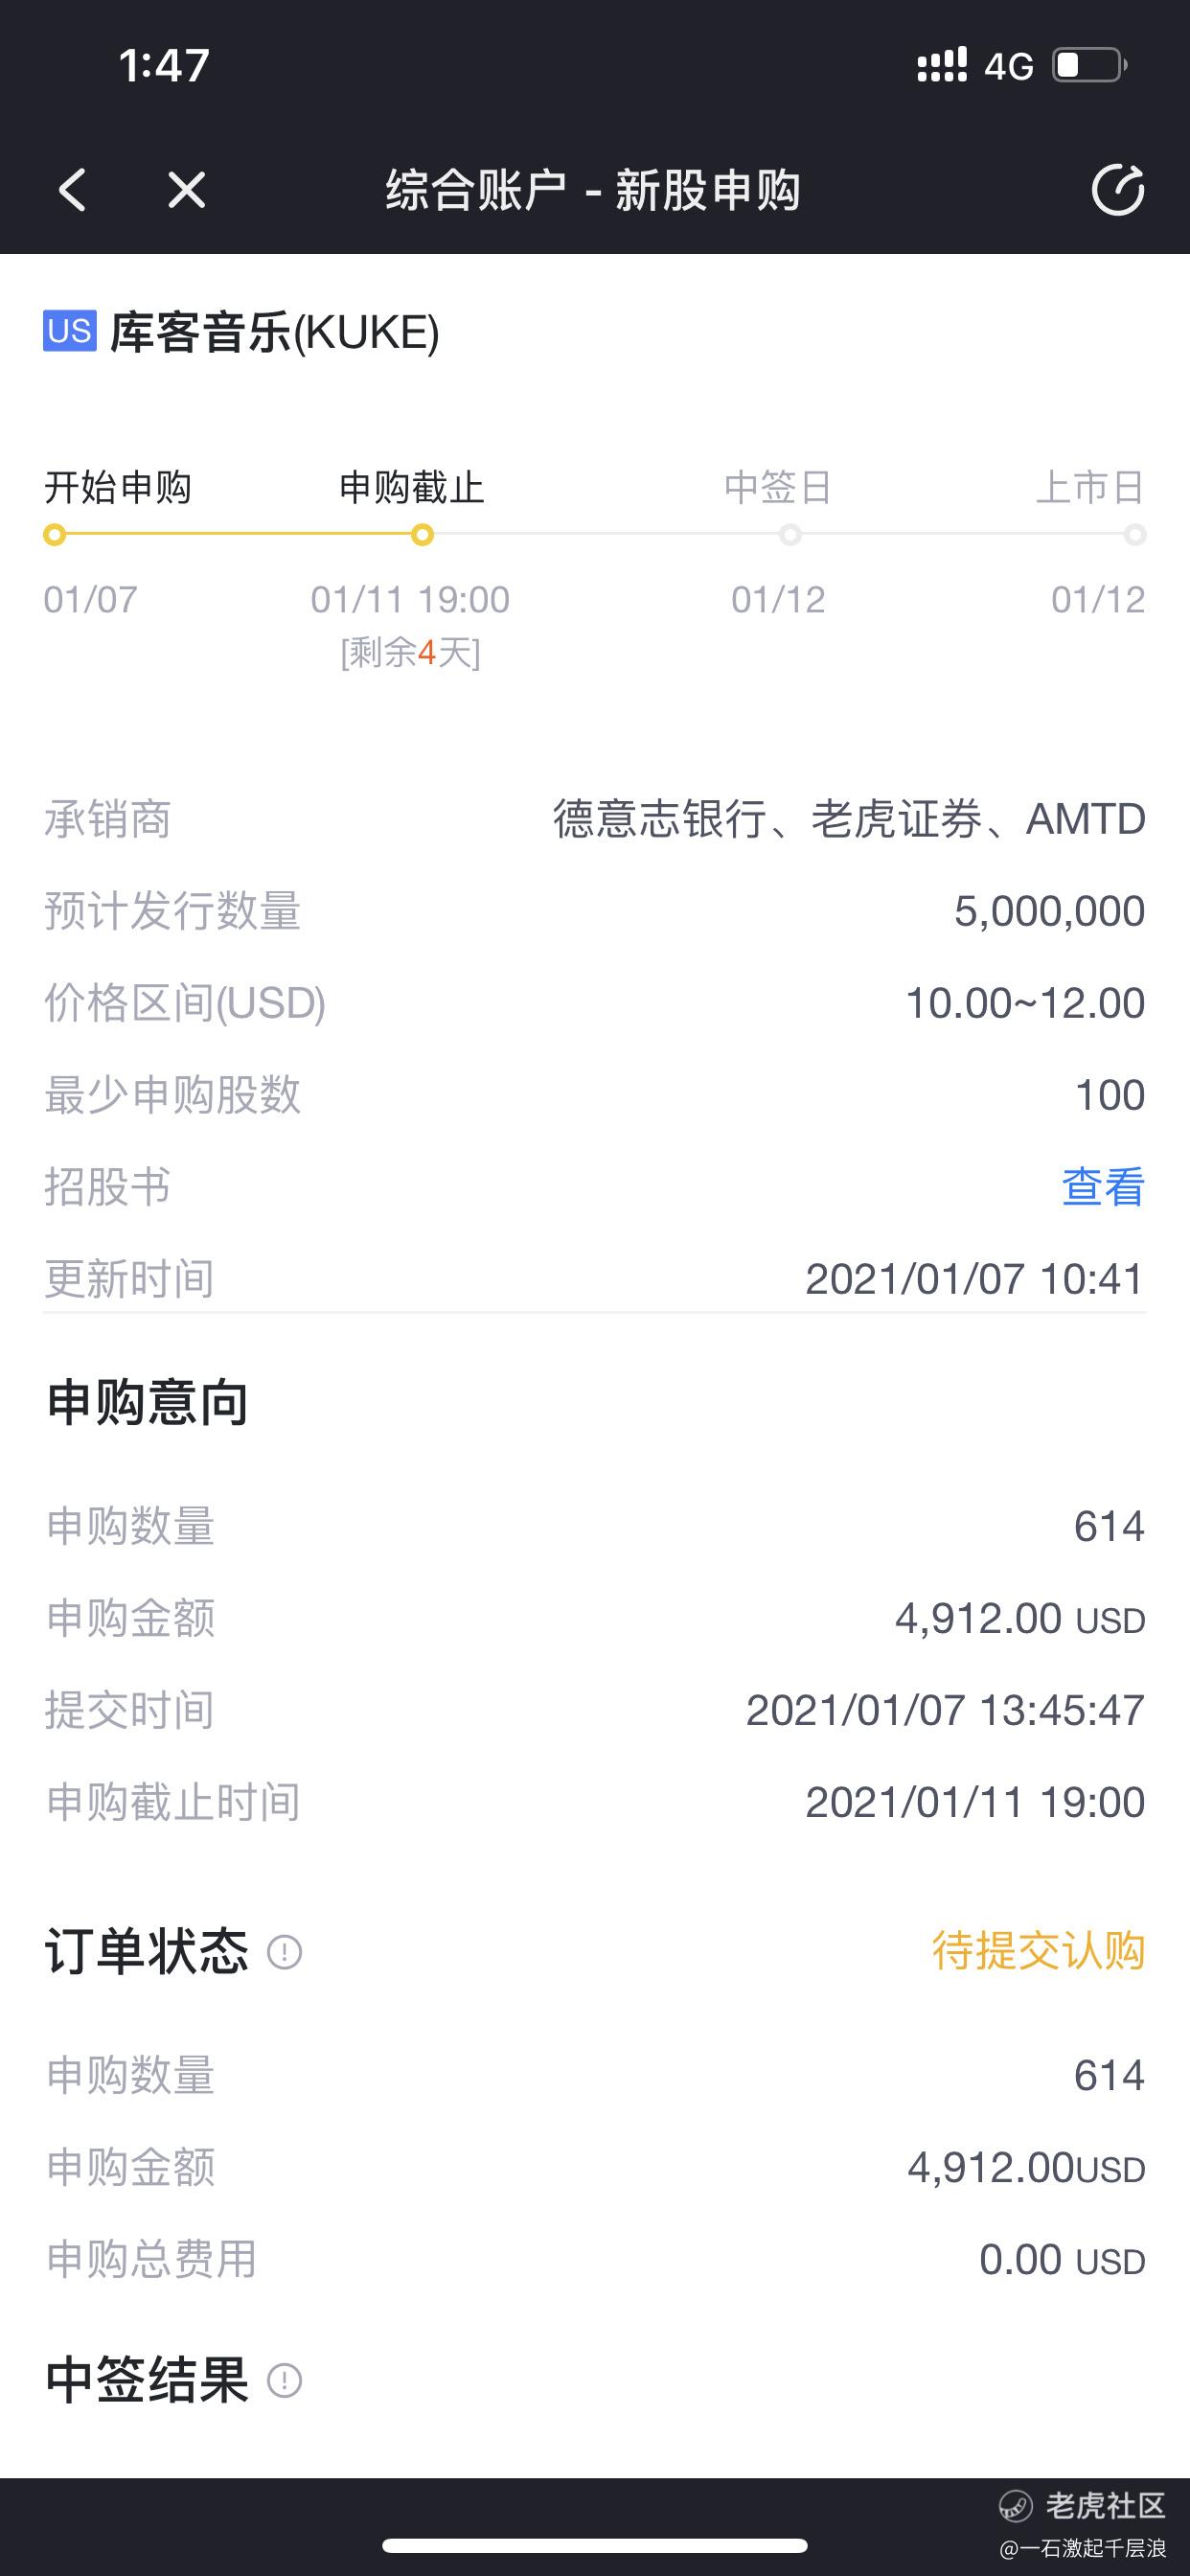Tap the back arrow in the header
The height and width of the screenshot is (2576, 1190).
point(72,189)
